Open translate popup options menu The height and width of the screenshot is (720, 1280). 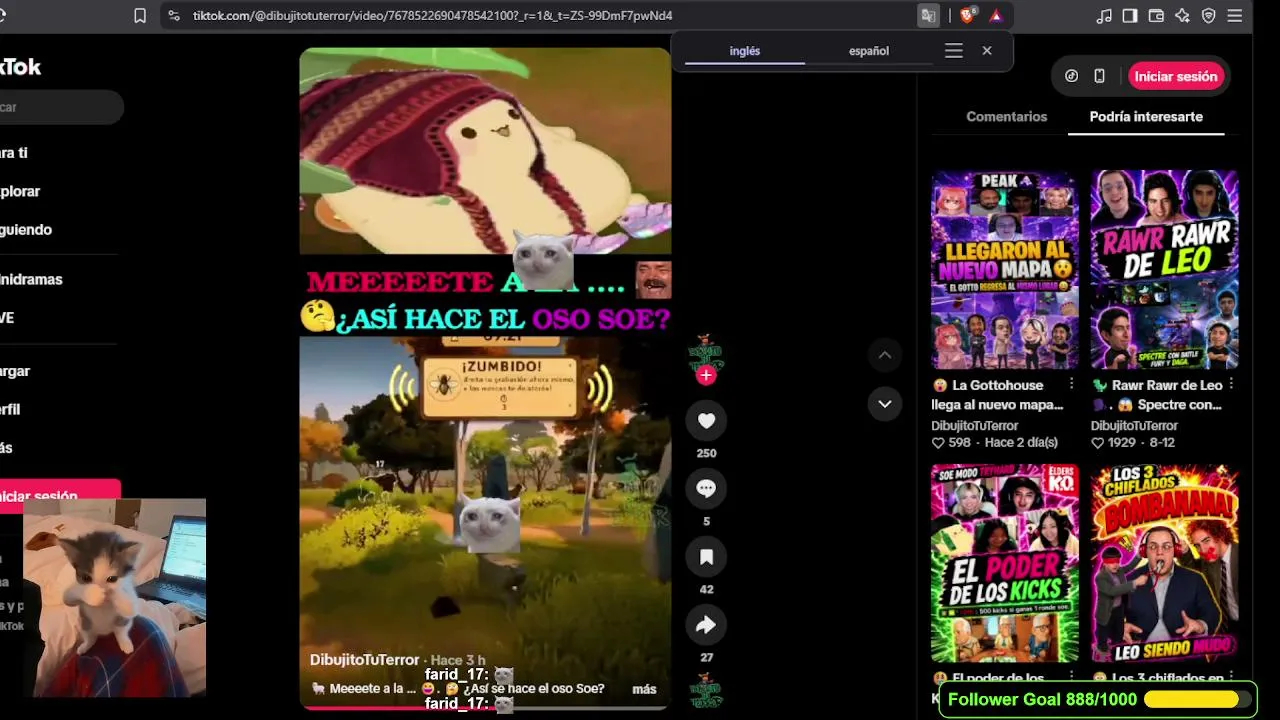(954, 51)
